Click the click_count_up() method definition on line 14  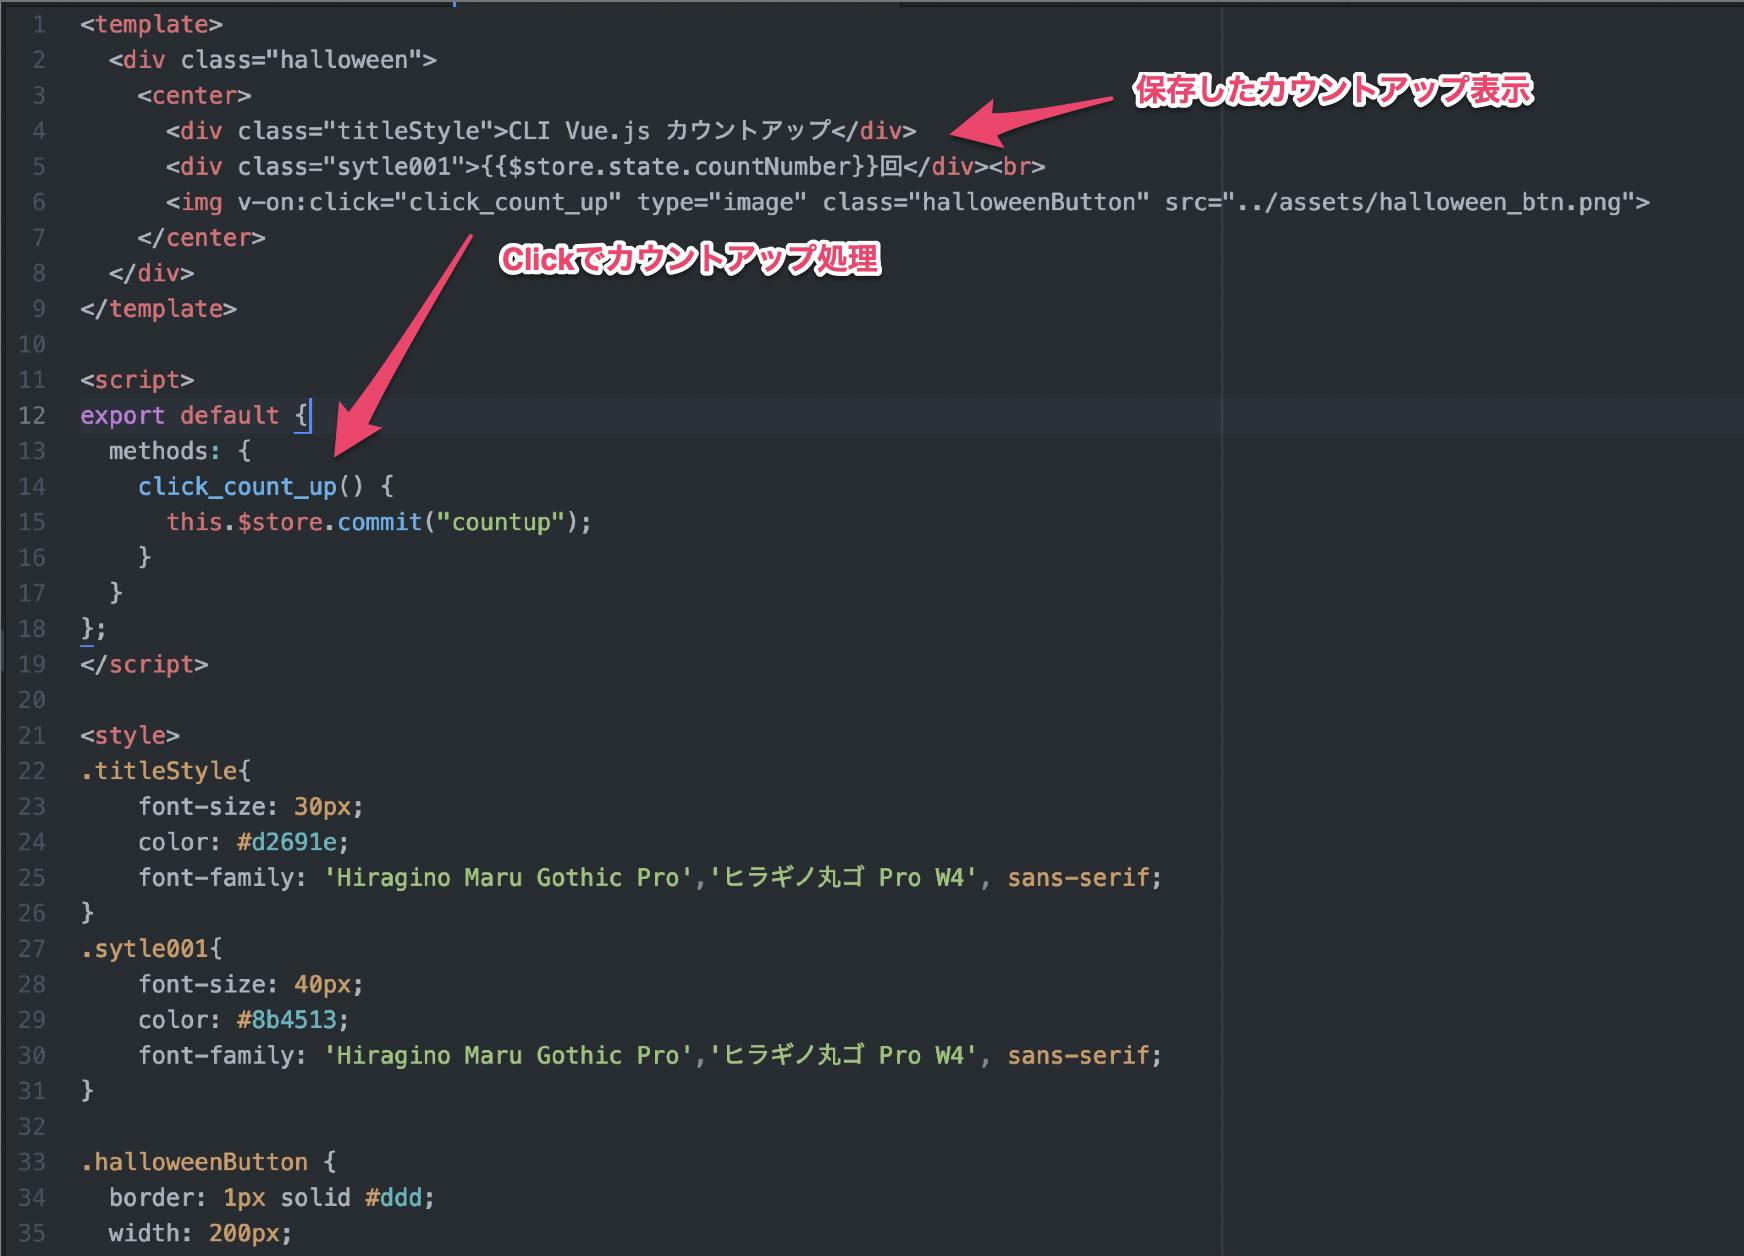[251, 487]
